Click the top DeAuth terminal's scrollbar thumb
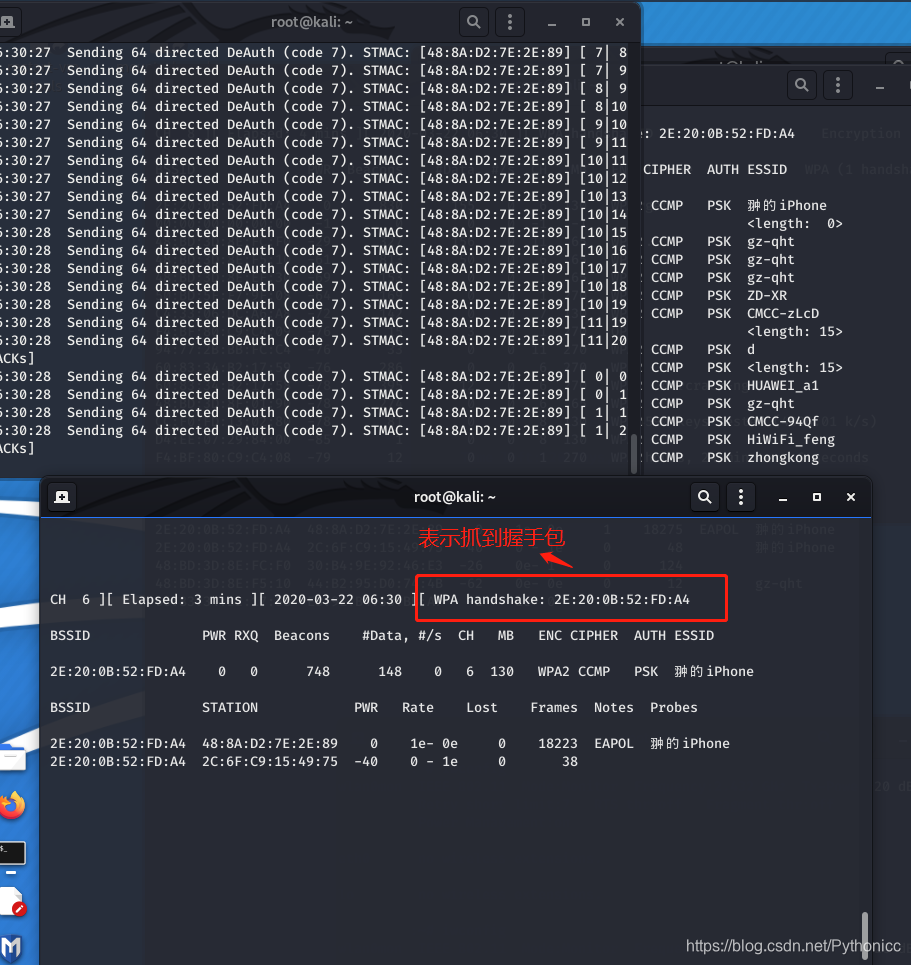Viewport: 911px width, 965px height. [634, 454]
